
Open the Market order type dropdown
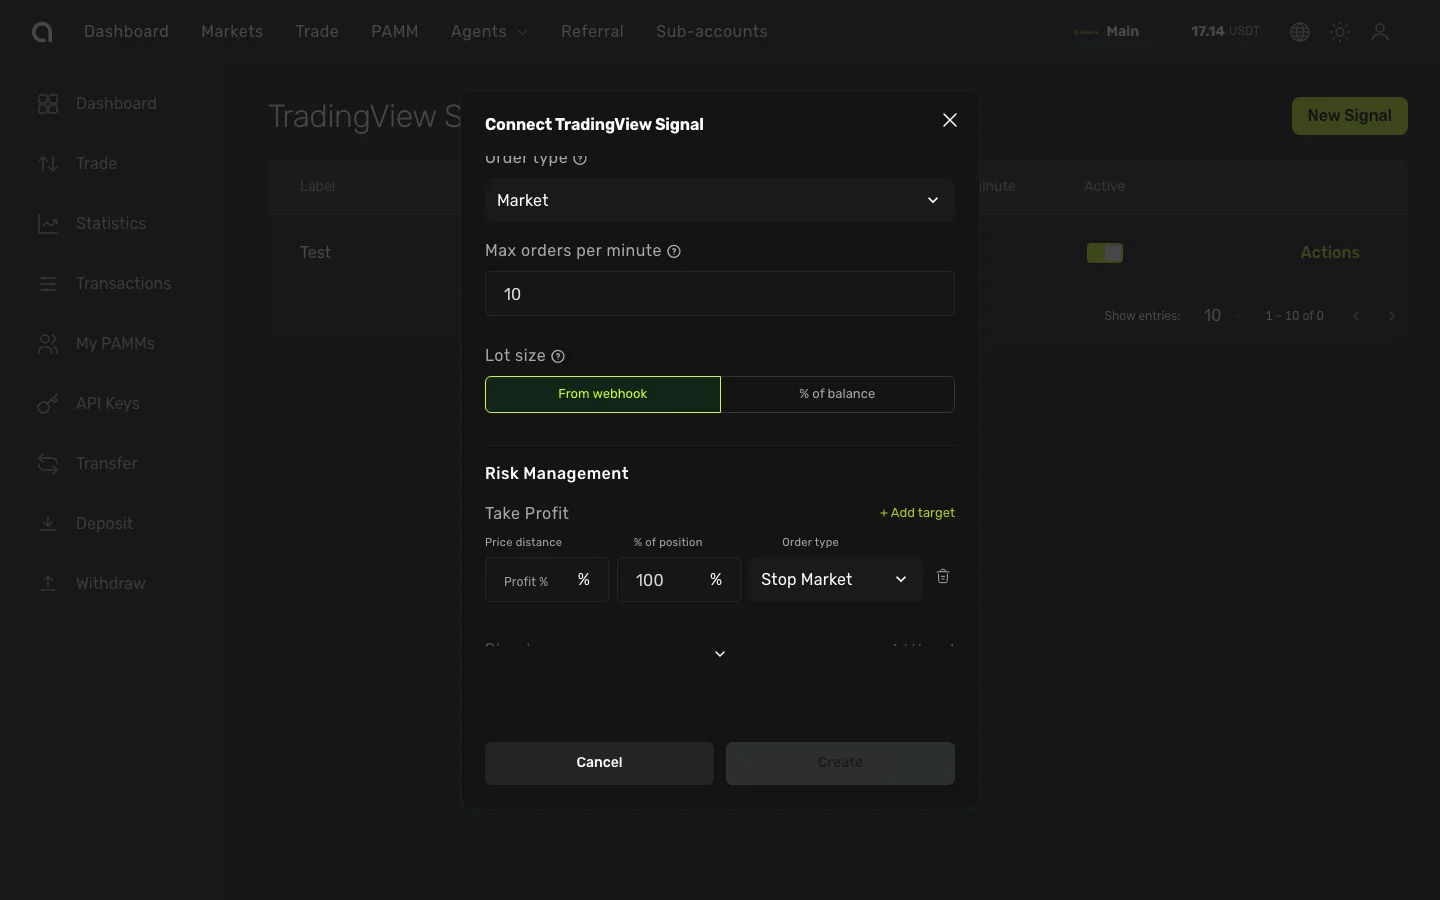[x=719, y=200]
